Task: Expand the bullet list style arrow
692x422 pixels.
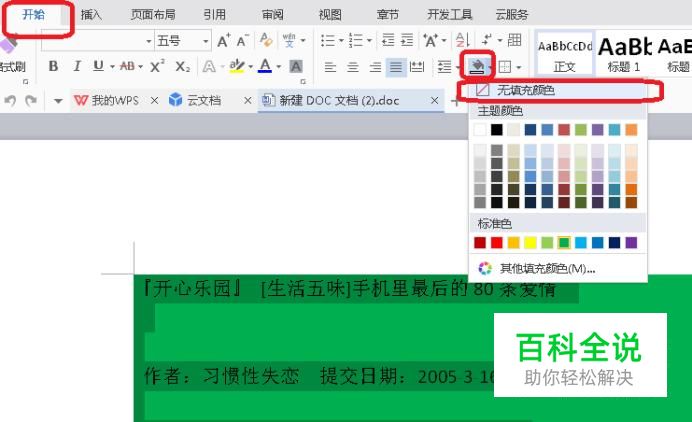Action: point(341,41)
